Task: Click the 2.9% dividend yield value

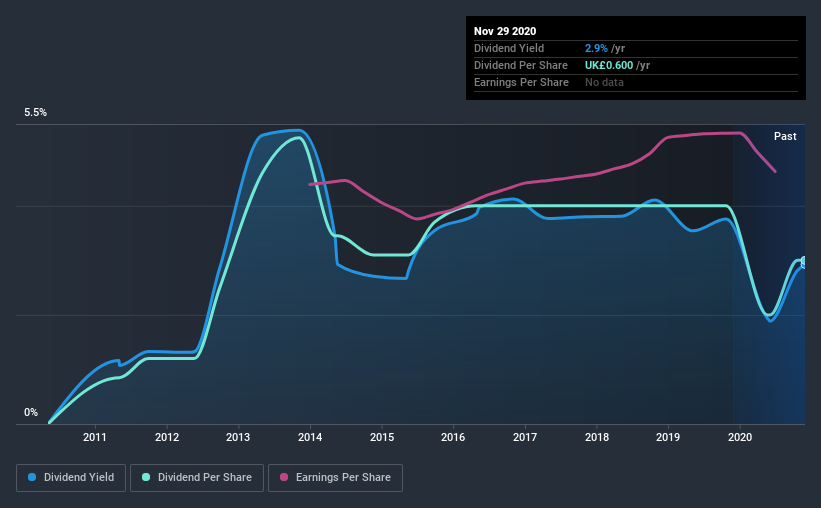Action: (x=596, y=48)
